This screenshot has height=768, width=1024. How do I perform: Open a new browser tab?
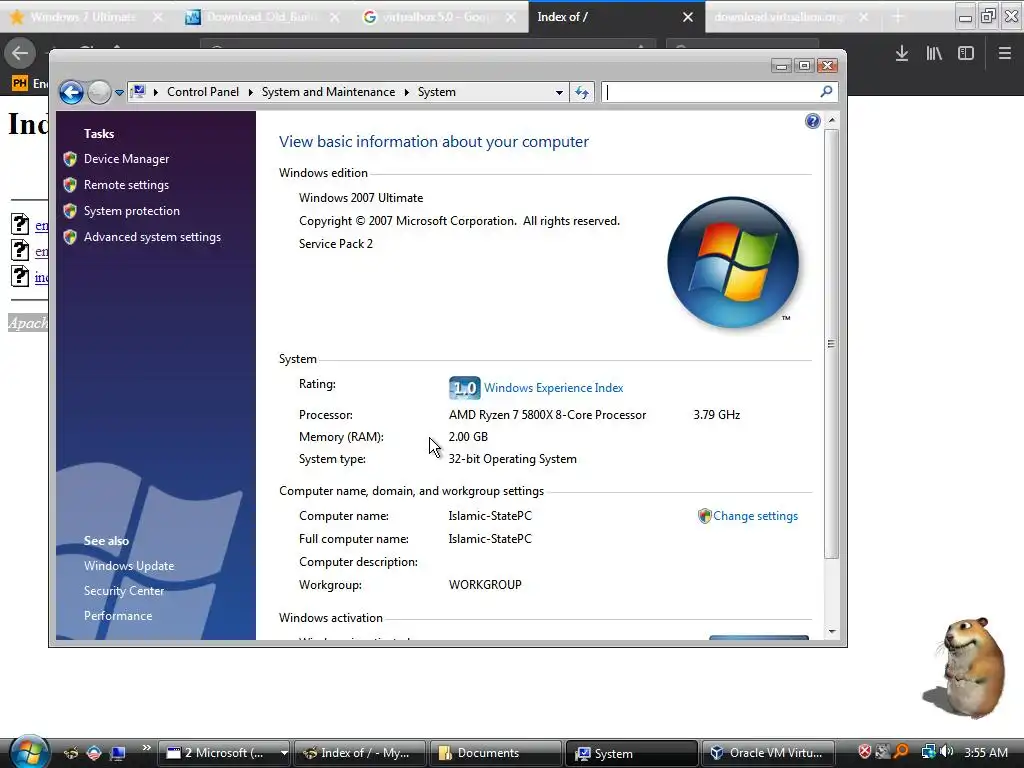898,17
